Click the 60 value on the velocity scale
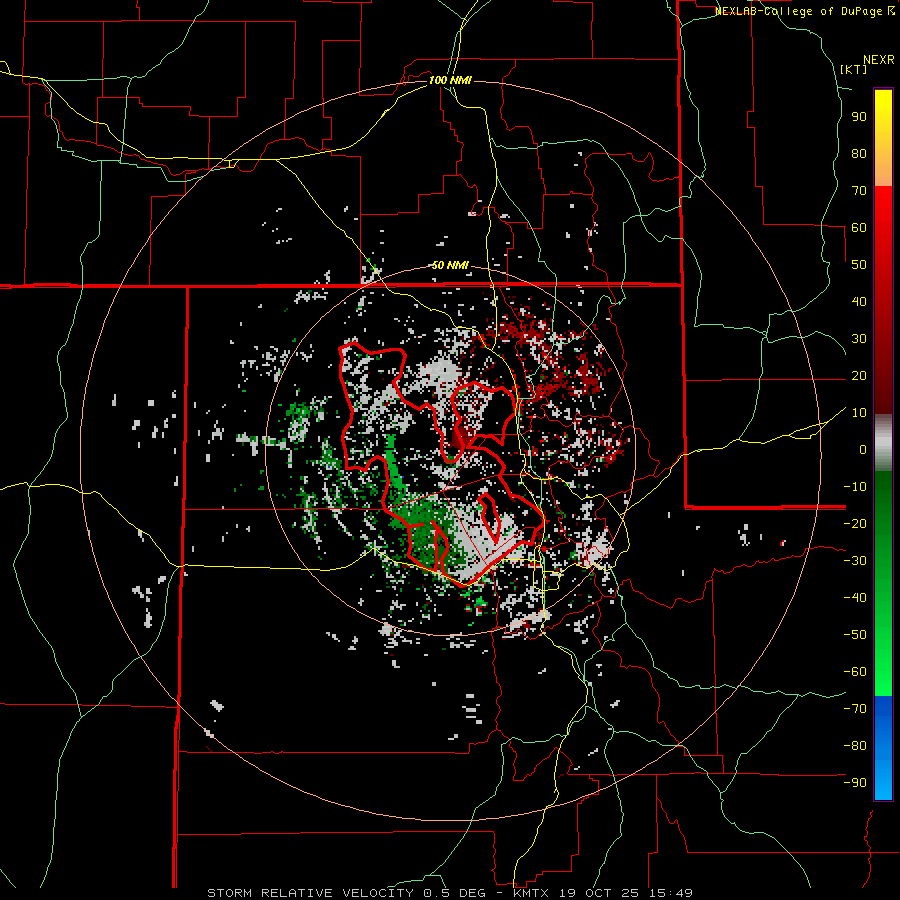 (859, 227)
